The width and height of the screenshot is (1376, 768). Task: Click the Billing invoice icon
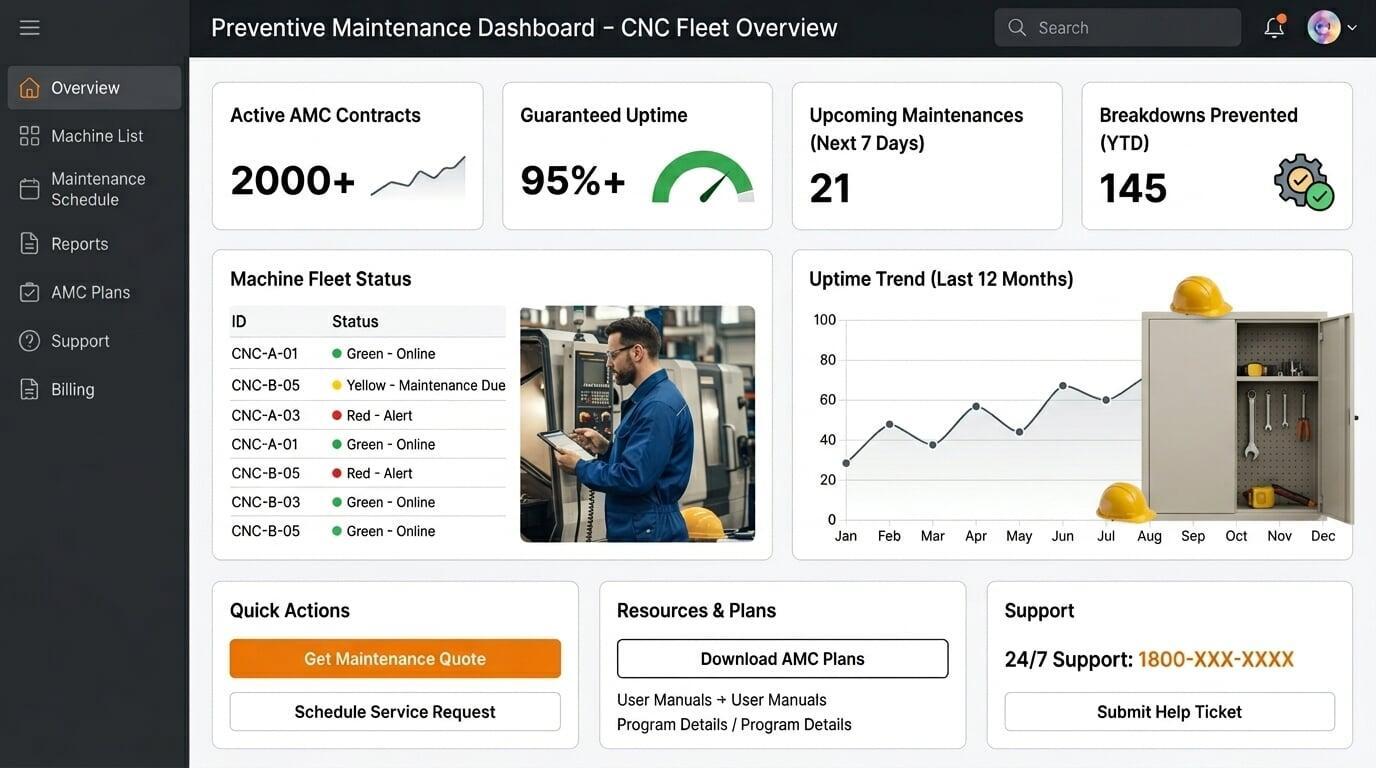(x=30, y=389)
